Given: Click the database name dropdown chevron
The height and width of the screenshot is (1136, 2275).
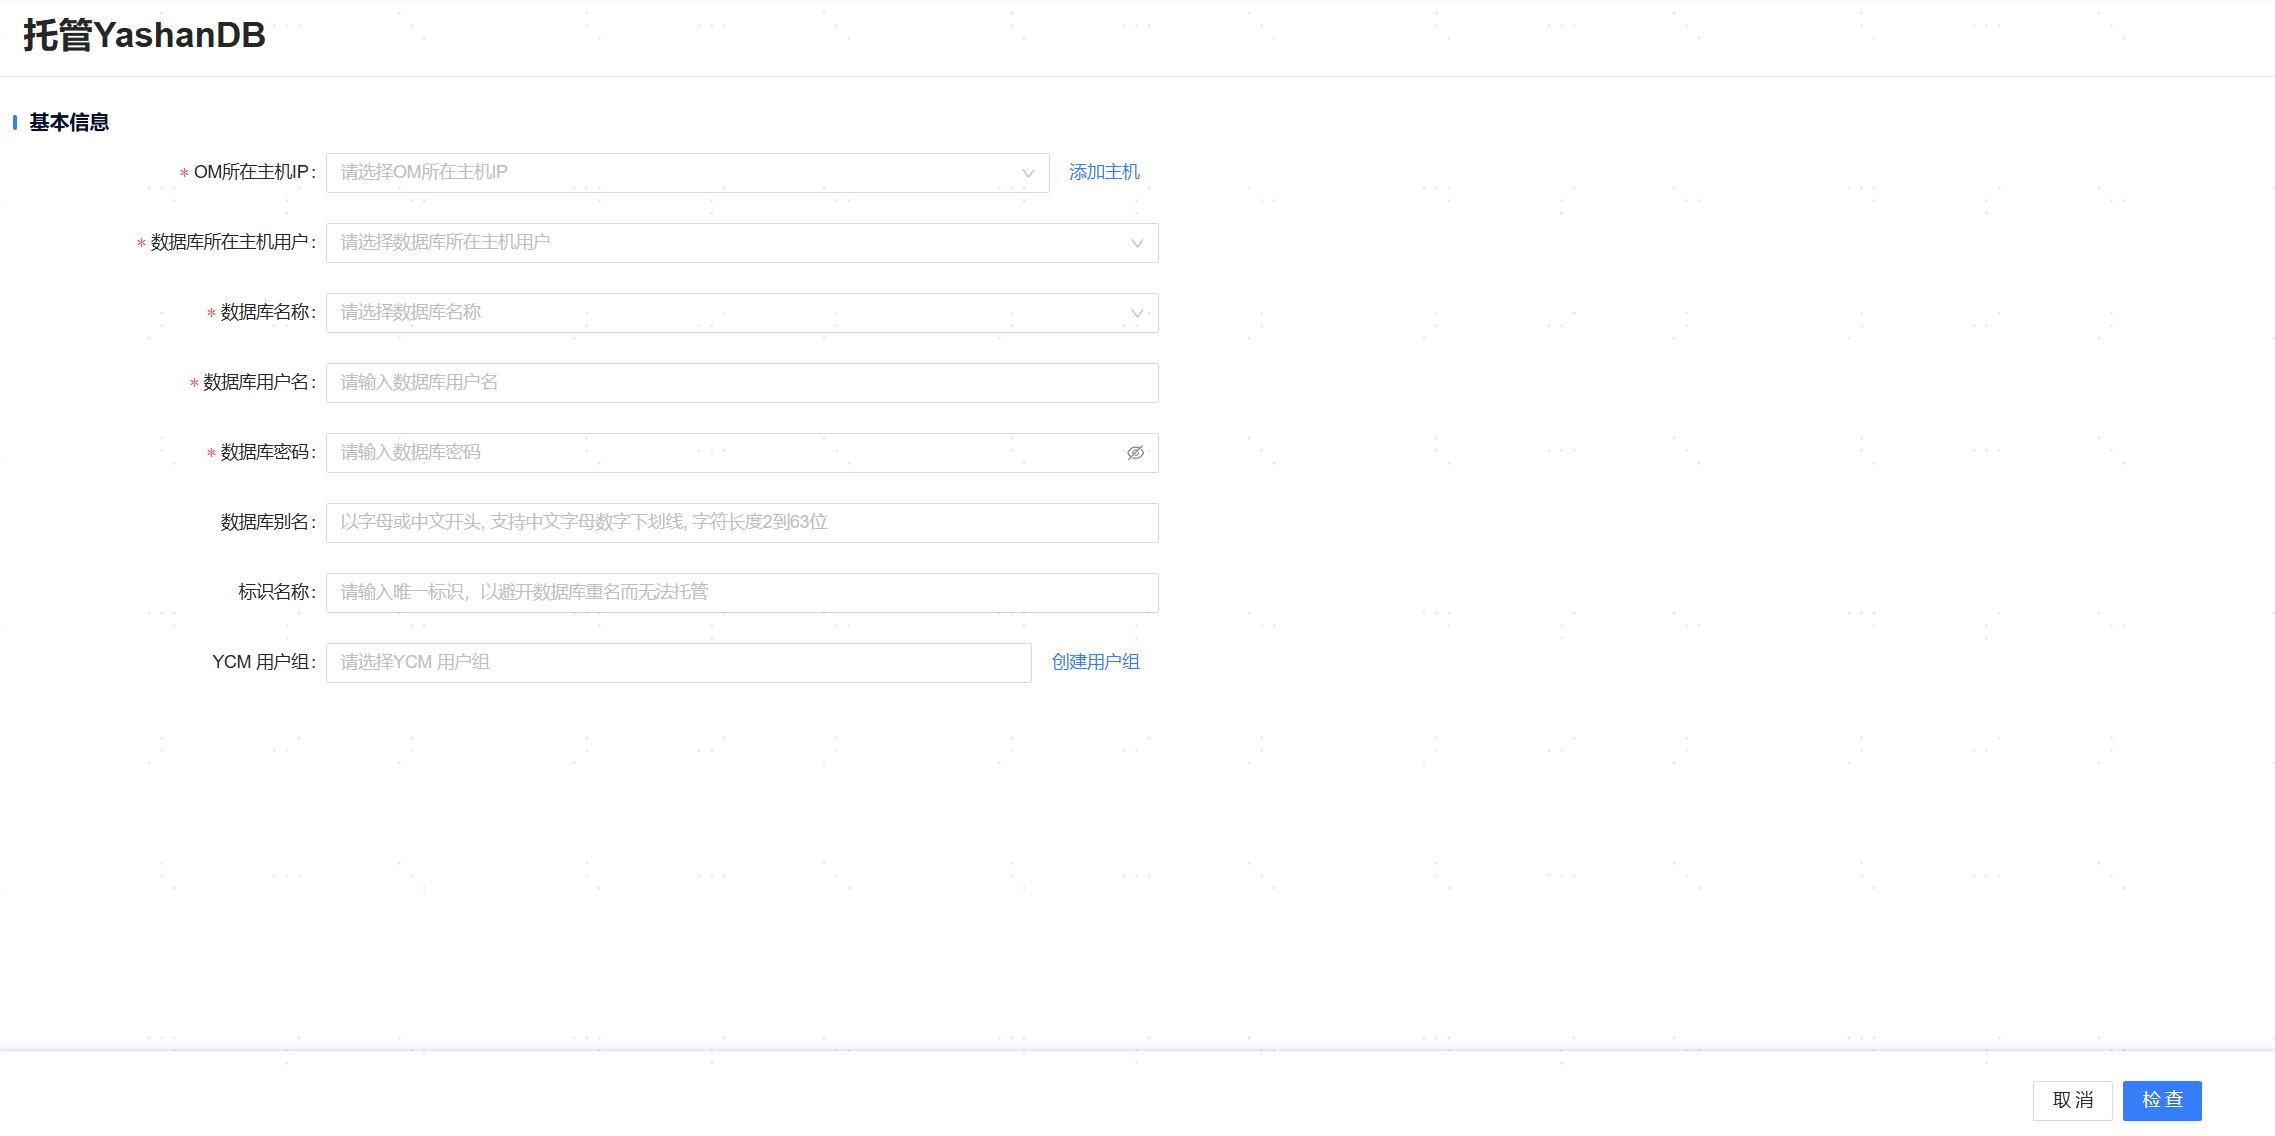Looking at the screenshot, I should (x=1136, y=313).
